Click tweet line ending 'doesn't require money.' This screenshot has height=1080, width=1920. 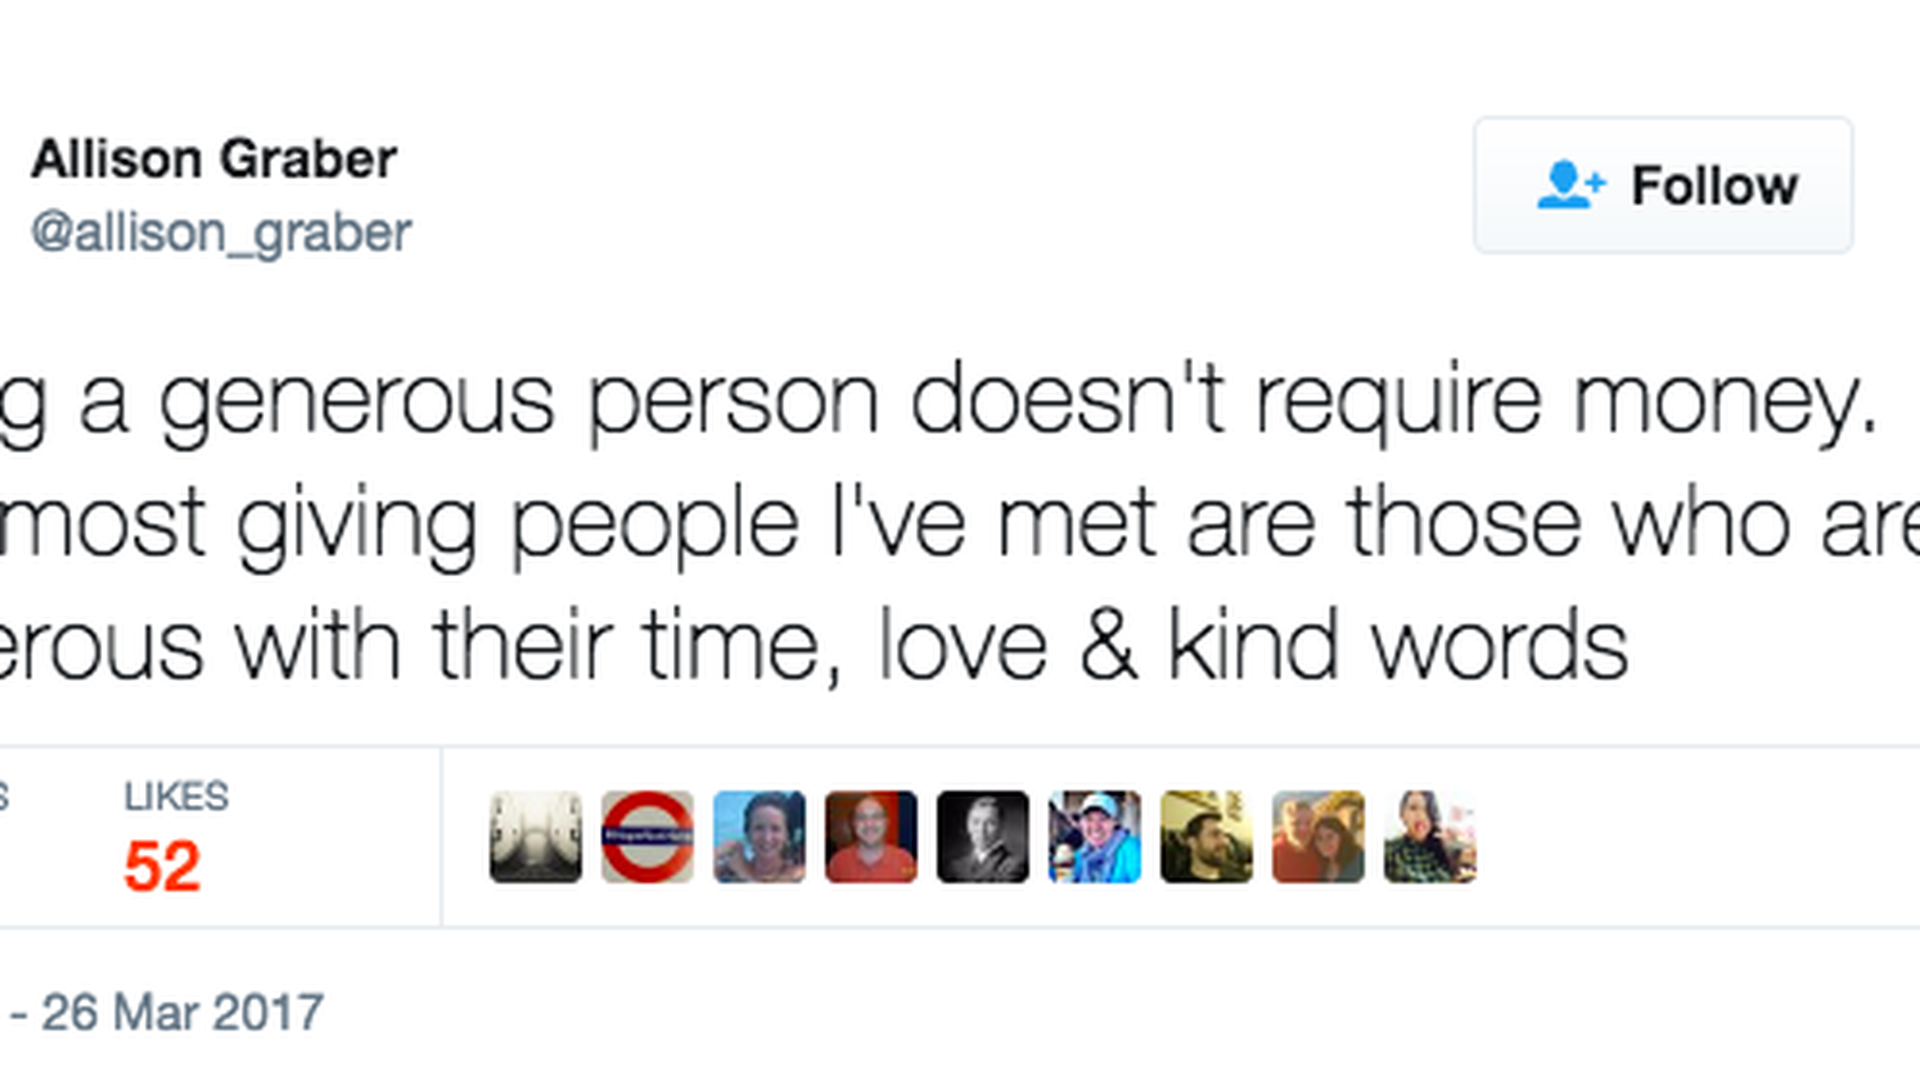(x=940, y=401)
